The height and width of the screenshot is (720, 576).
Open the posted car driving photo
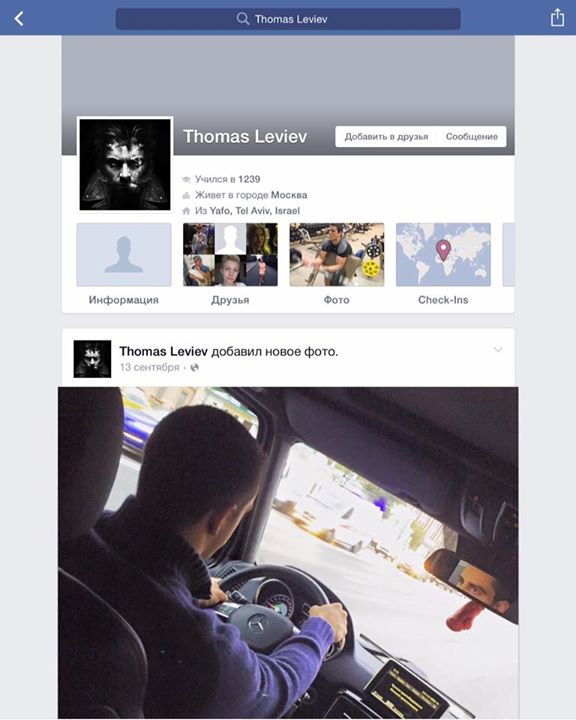[x=288, y=553]
